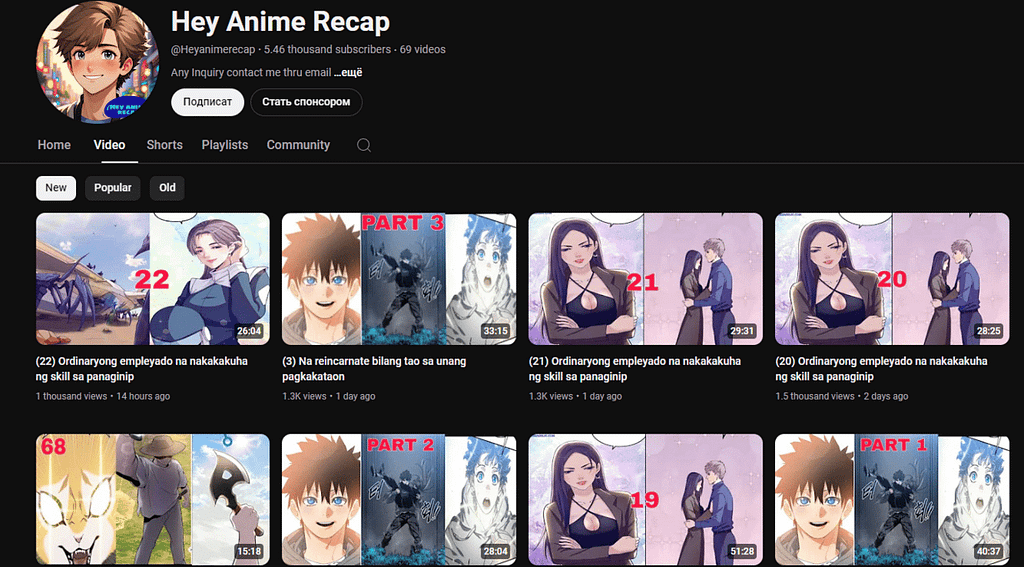Image resolution: width=1024 pixels, height=567 pixels.
Task: Click '5.46 thousand subscribers' text
Action: pyautogui.click(x=327, y=50)
